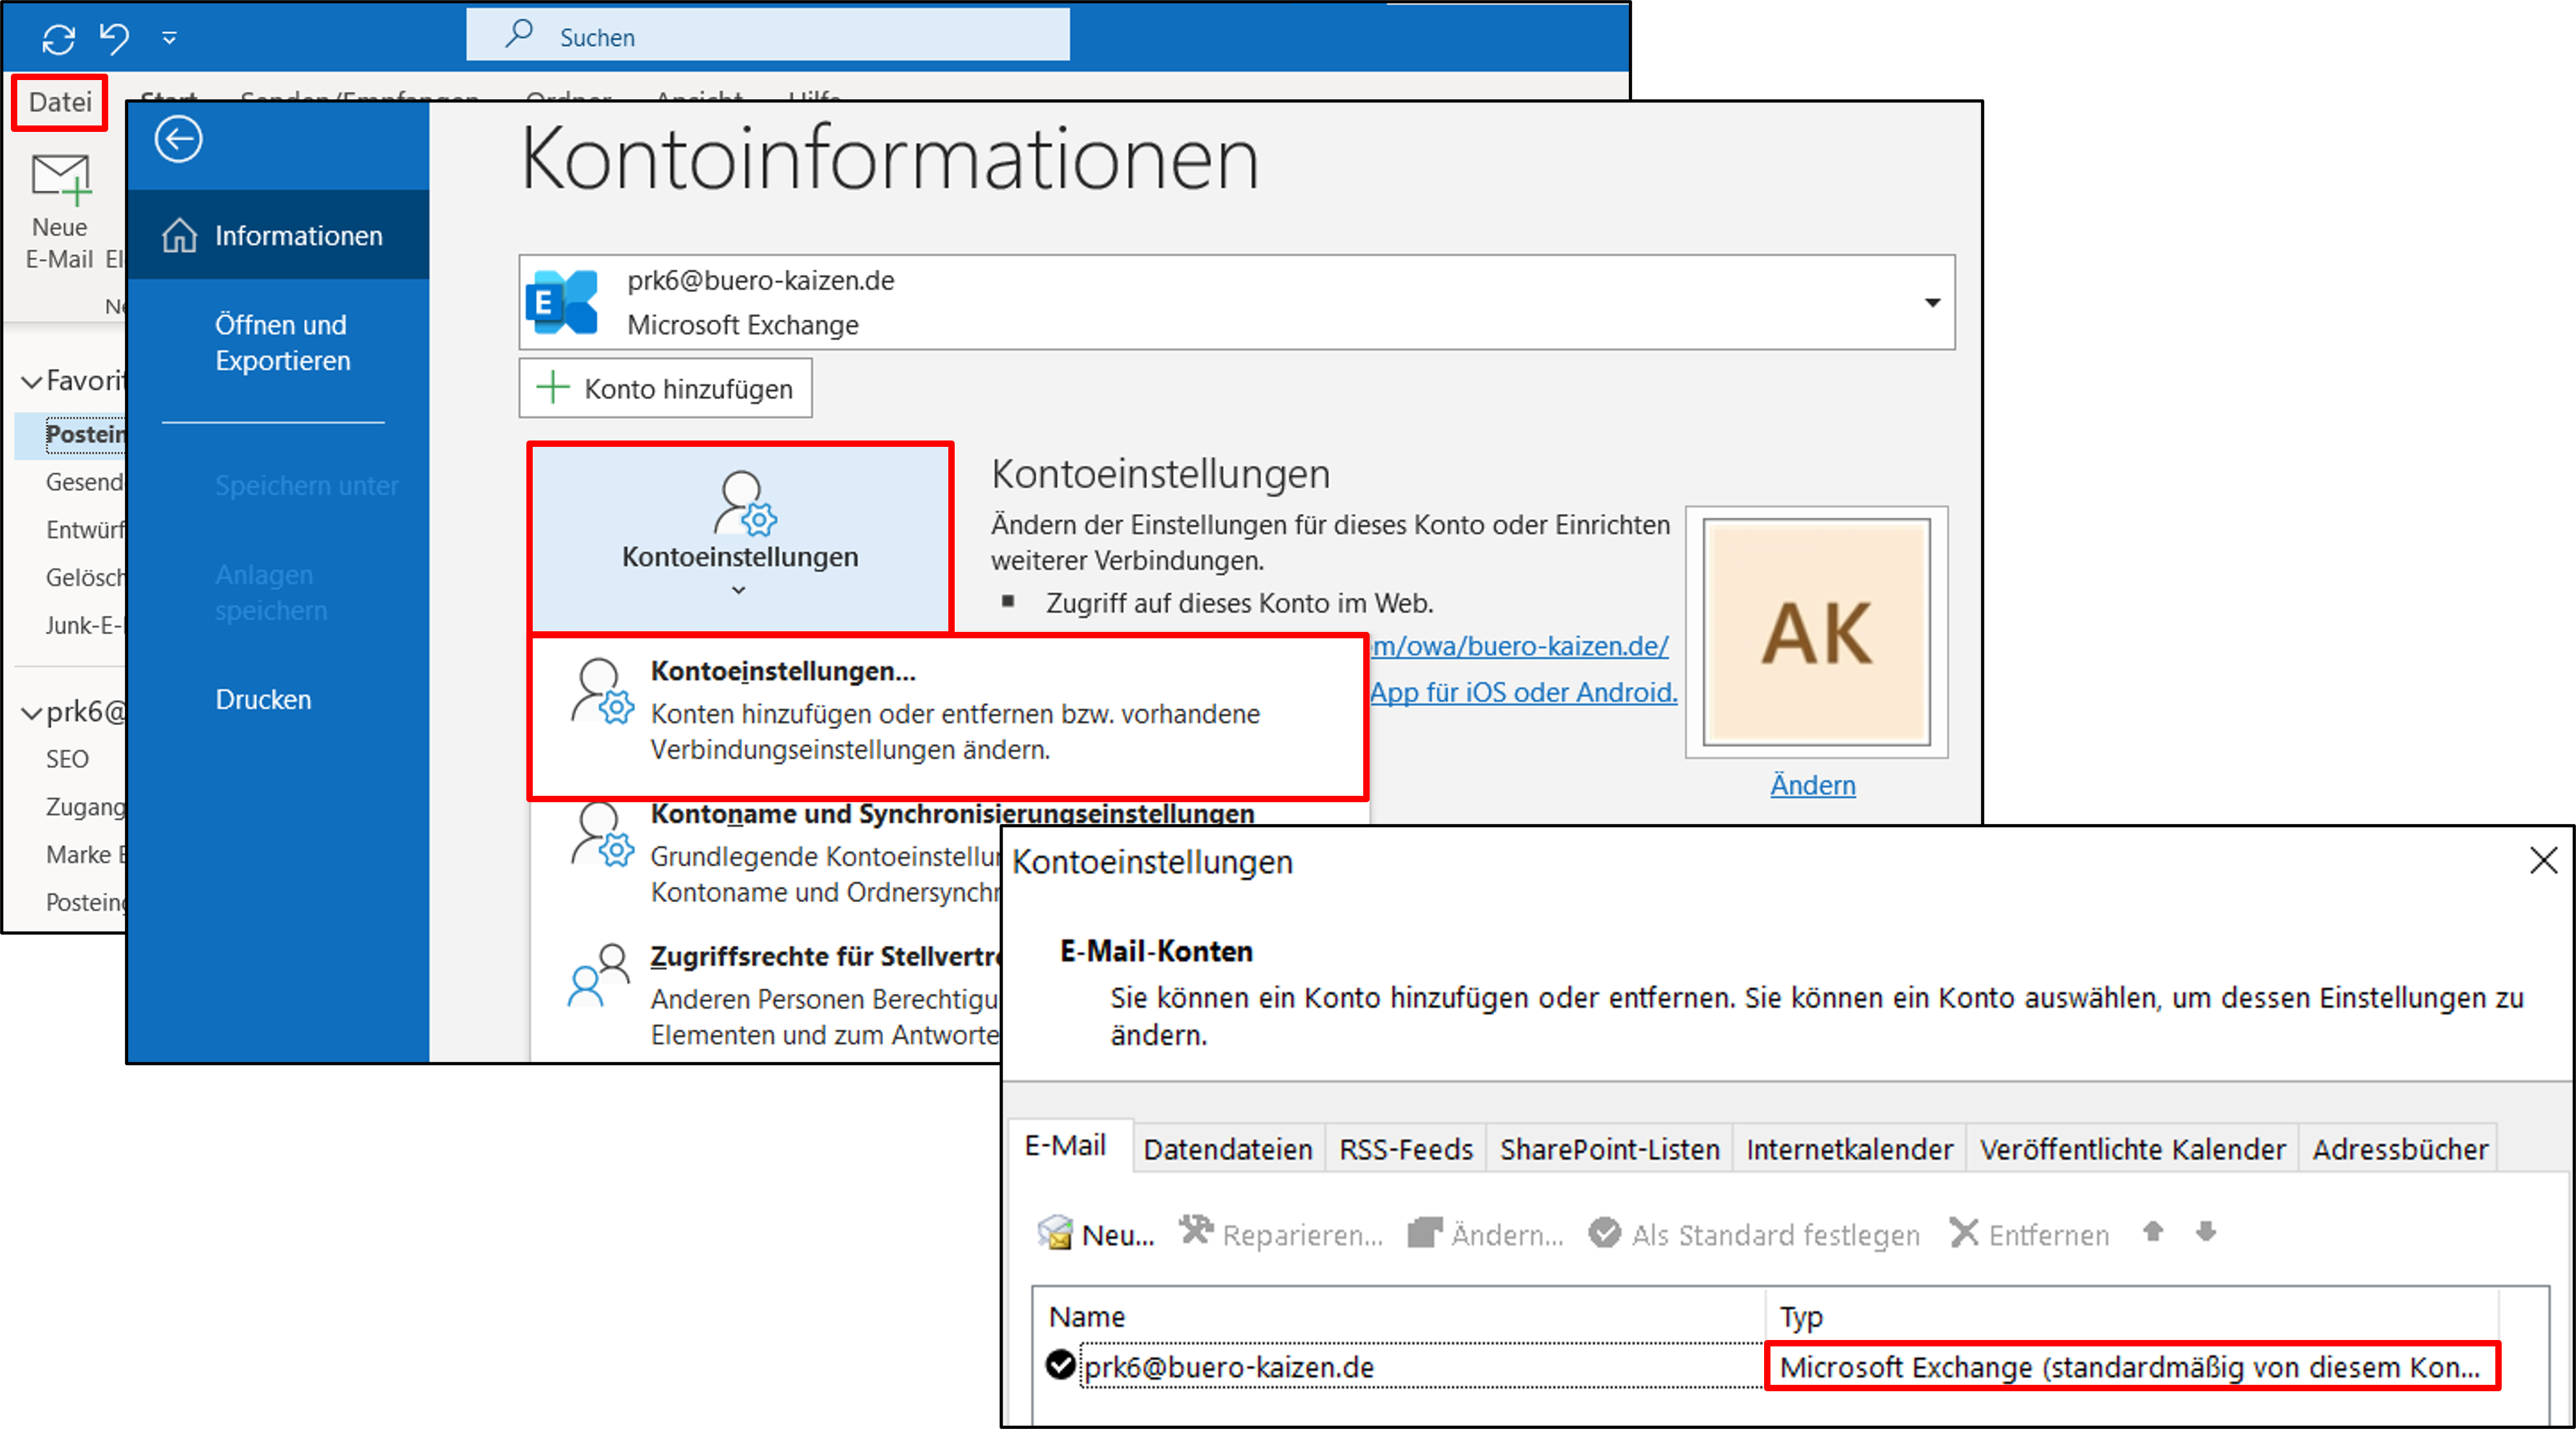The image size is (2576, 1429).
Task: Click the Microsoft Exchange type cell
Action: tap(2132, 1366)
